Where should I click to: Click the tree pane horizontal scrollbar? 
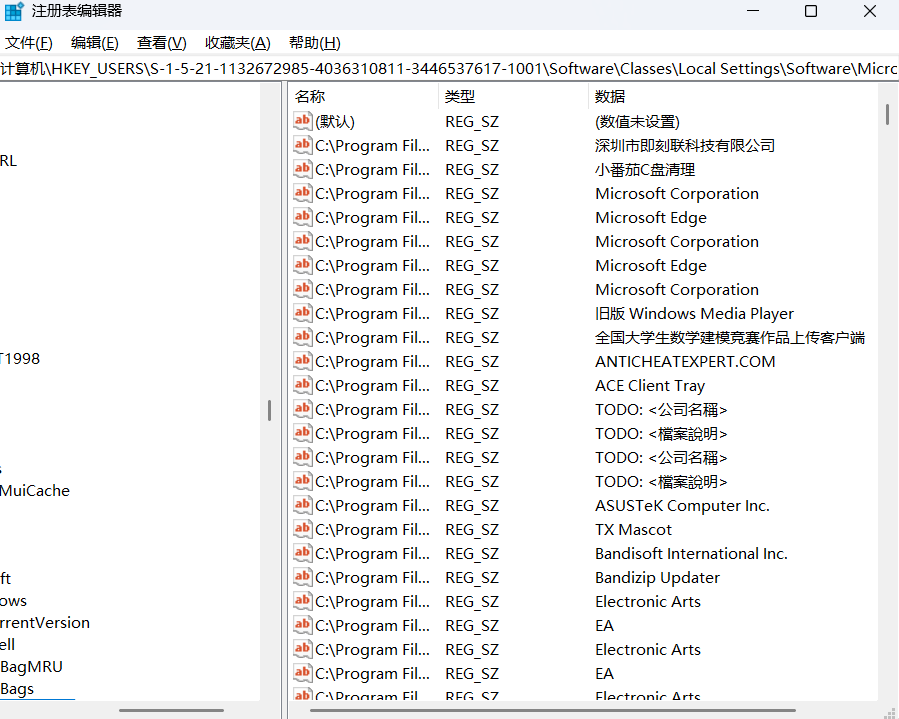coord(171,710)
